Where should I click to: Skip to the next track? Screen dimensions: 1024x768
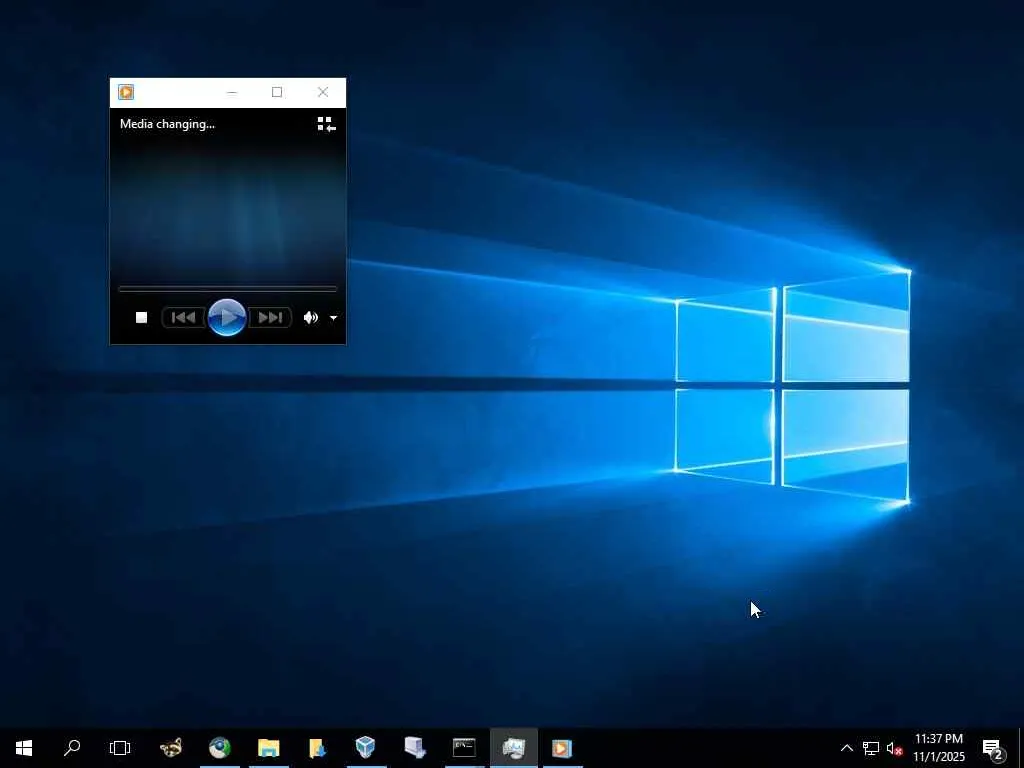pos(270,317)
